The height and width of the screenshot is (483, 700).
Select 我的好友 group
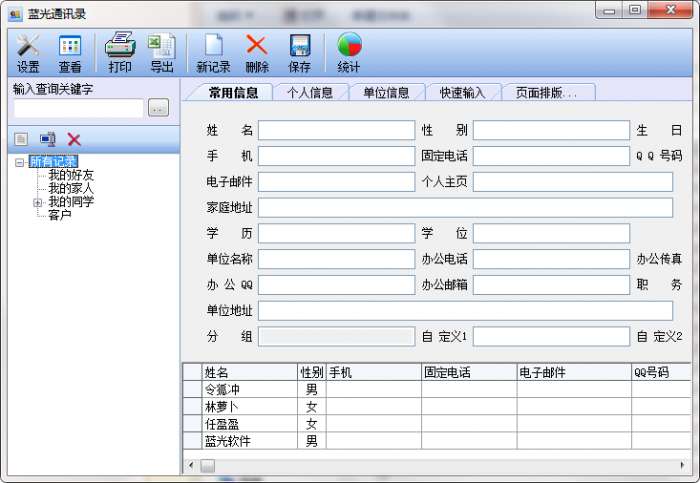coord(71,175)
